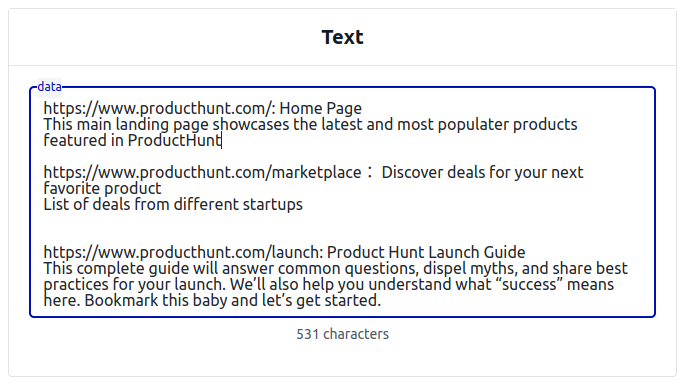Screen dimensions: 693x388
Task: Click the line "List of deals from different startups"
Action: pyautogui.click(x=173, y=205)
